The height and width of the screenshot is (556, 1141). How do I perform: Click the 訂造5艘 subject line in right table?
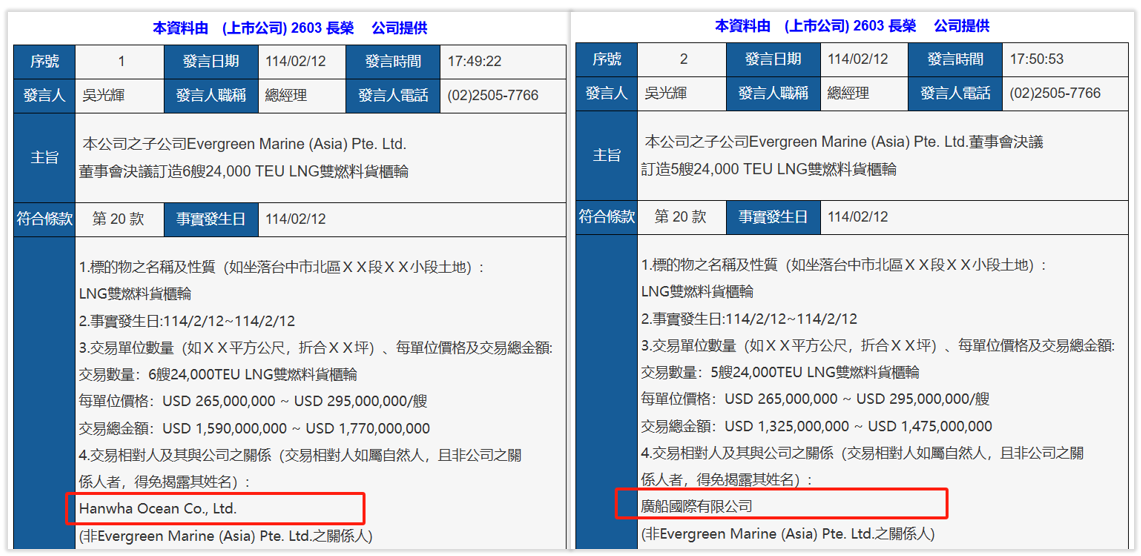coord(768,168)
